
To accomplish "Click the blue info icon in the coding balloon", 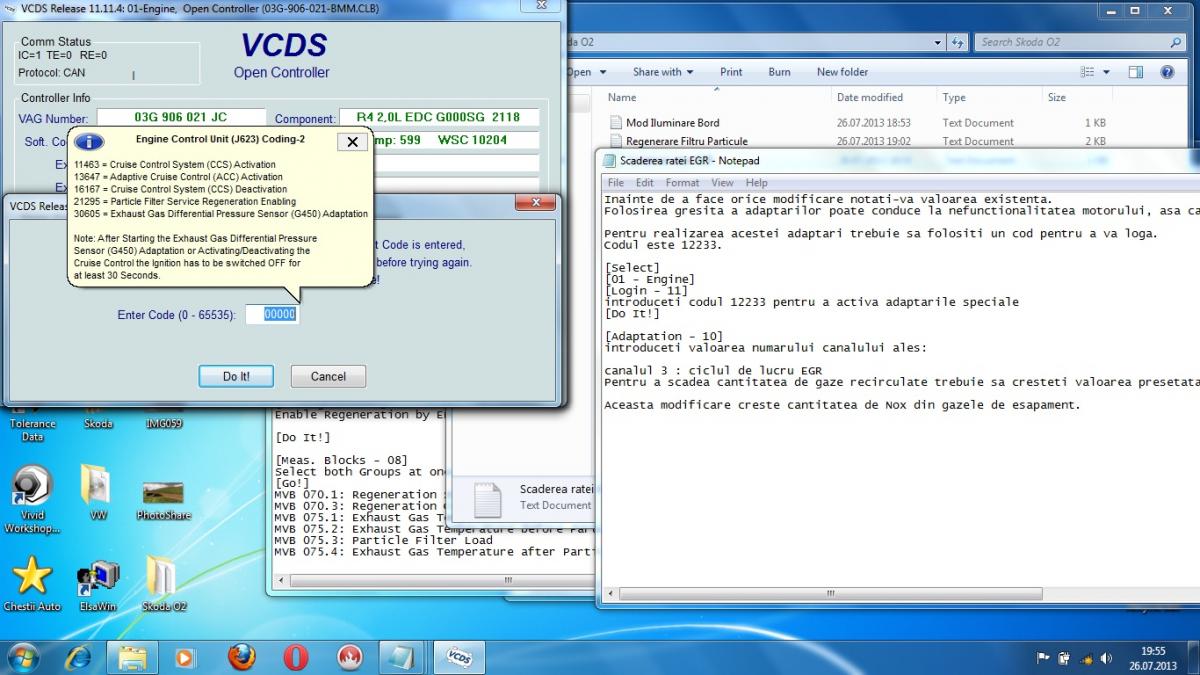I will click(x=90, y=141).
